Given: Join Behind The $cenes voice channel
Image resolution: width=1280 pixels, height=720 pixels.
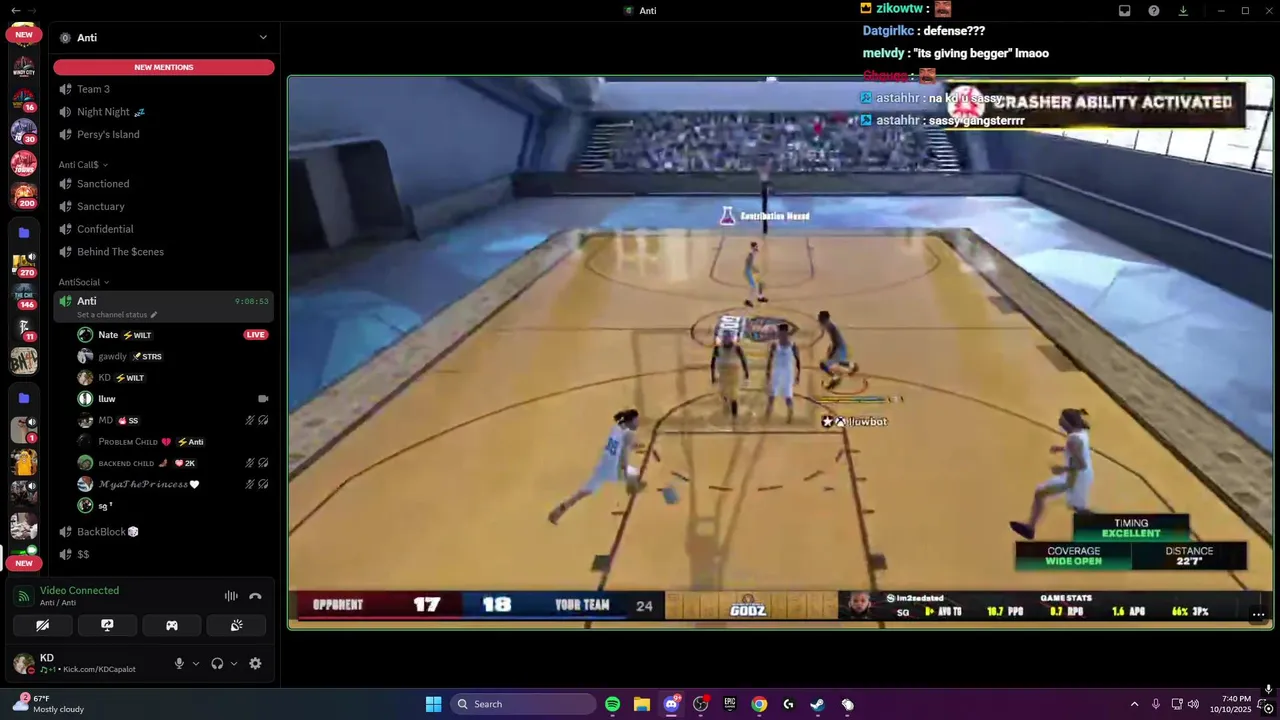Looking at the screenshot, I should tap(164, 252).
